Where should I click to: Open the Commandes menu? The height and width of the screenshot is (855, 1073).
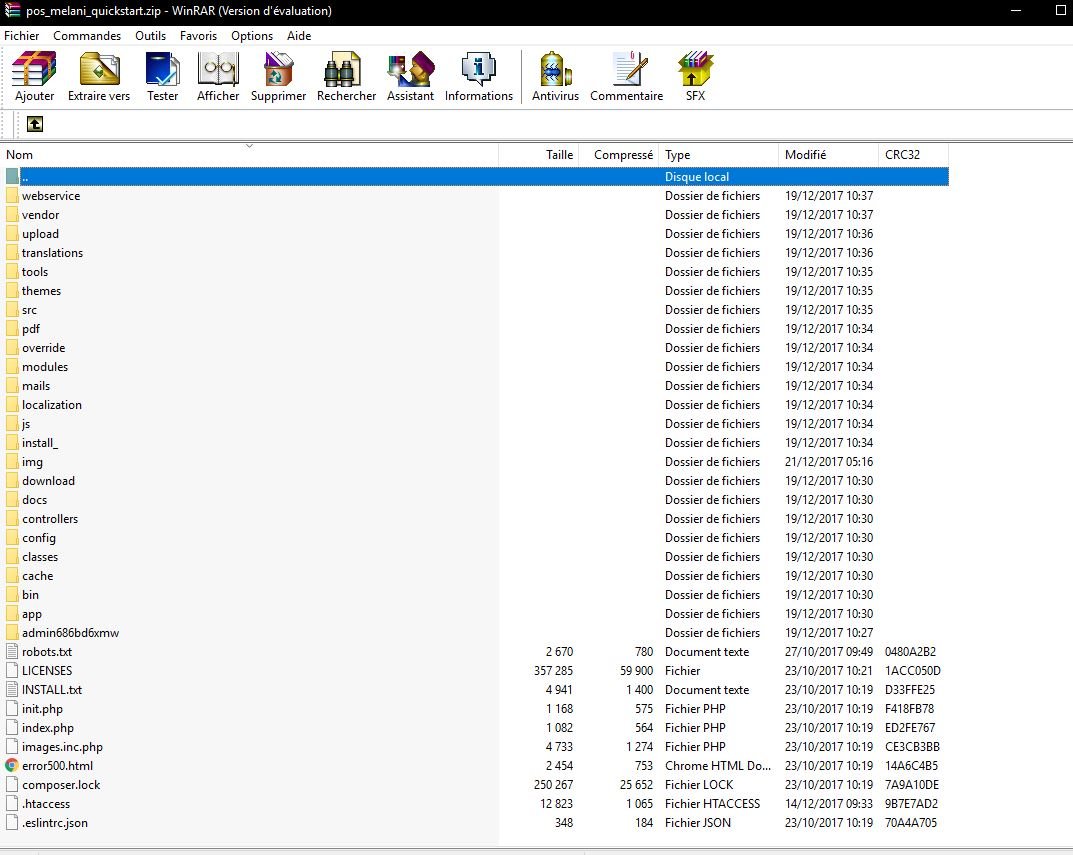coord(87,36)
